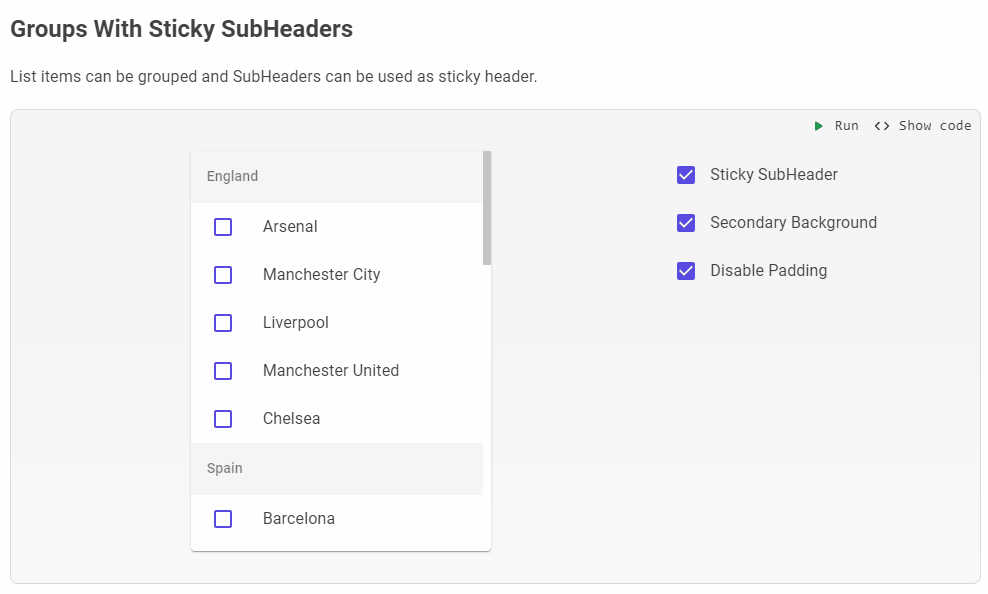
Task: Check the Chelsea checkbox
Action: 222,419
